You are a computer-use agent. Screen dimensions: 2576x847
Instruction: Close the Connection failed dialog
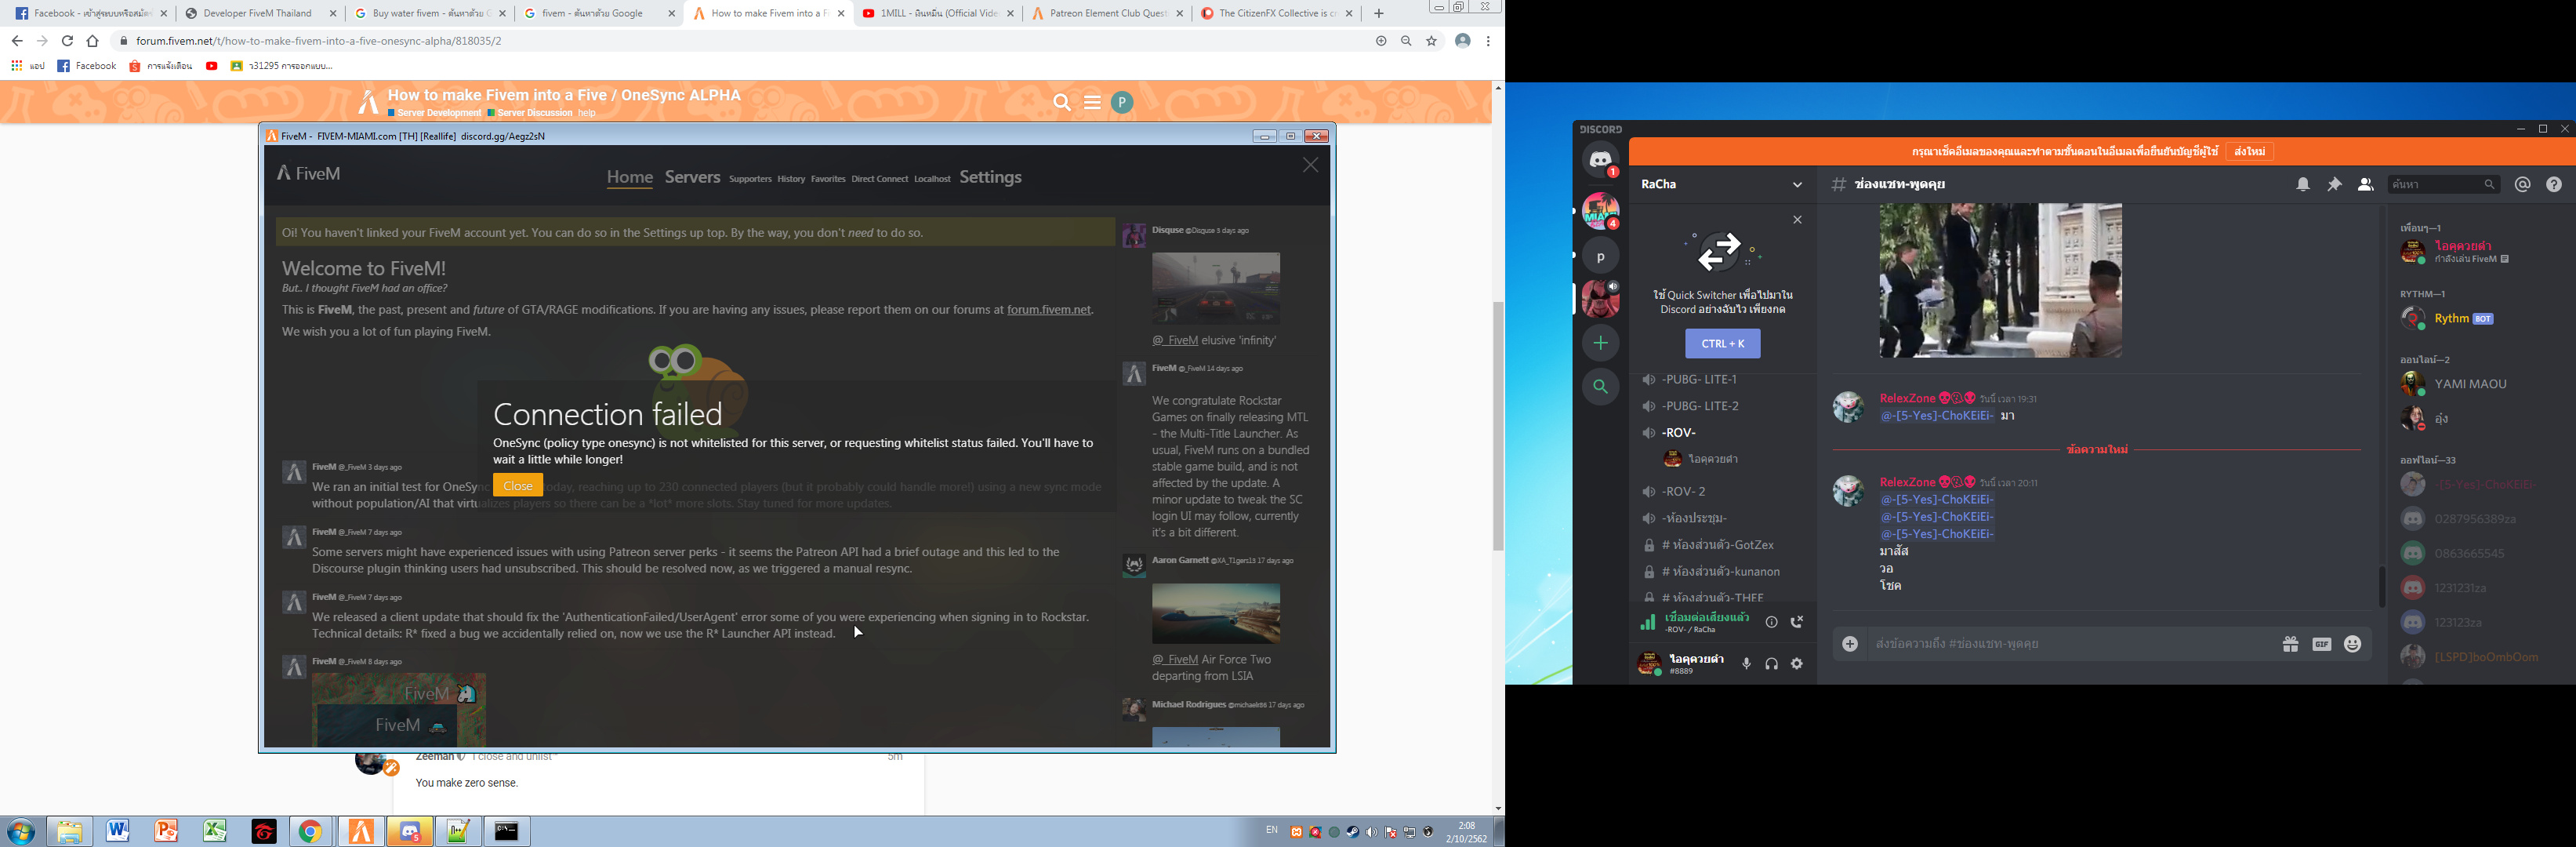point(517,485)
